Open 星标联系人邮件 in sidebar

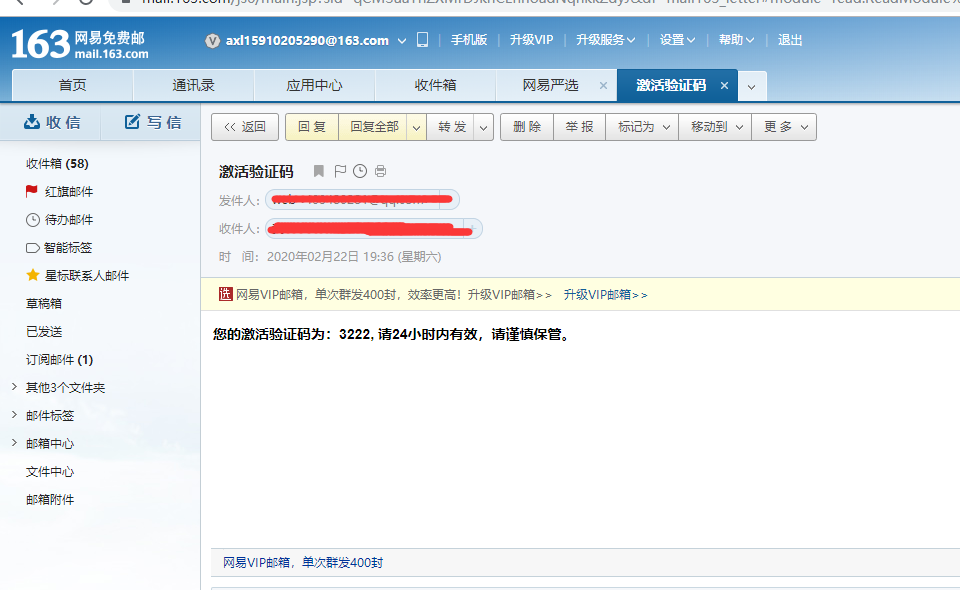(77, 275)
